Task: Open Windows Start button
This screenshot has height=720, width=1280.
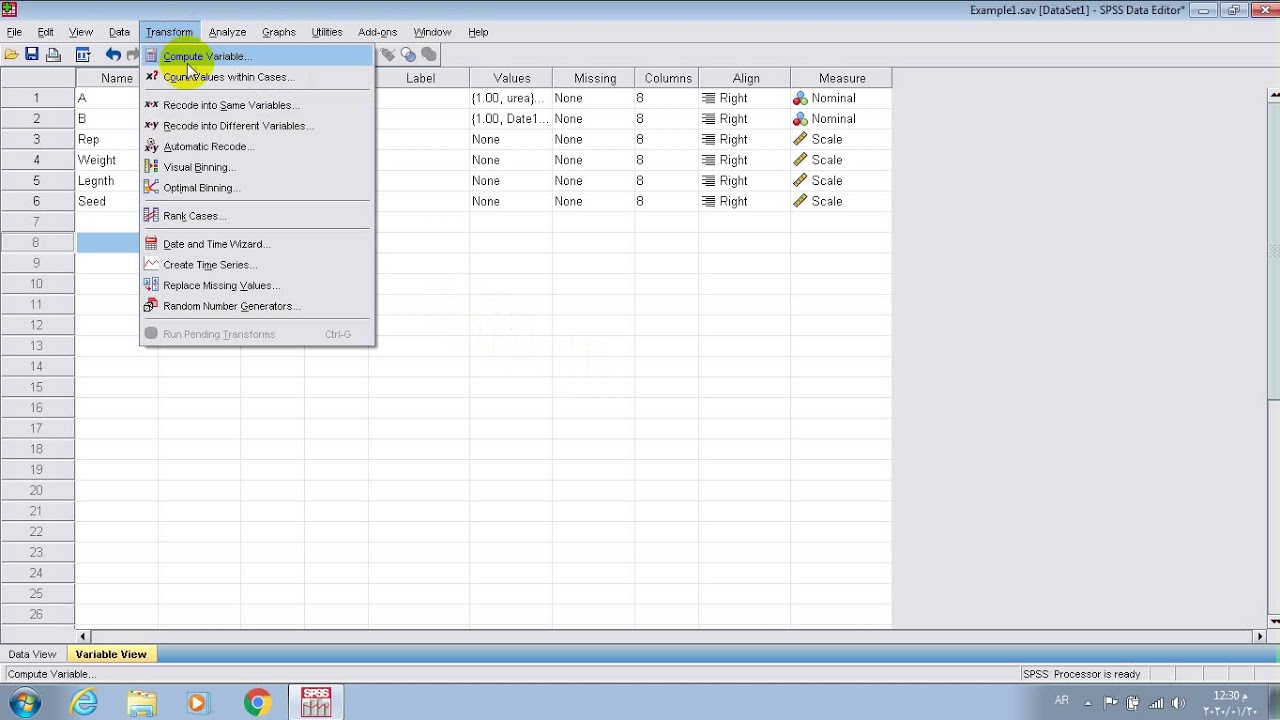Action: (24, 703)
